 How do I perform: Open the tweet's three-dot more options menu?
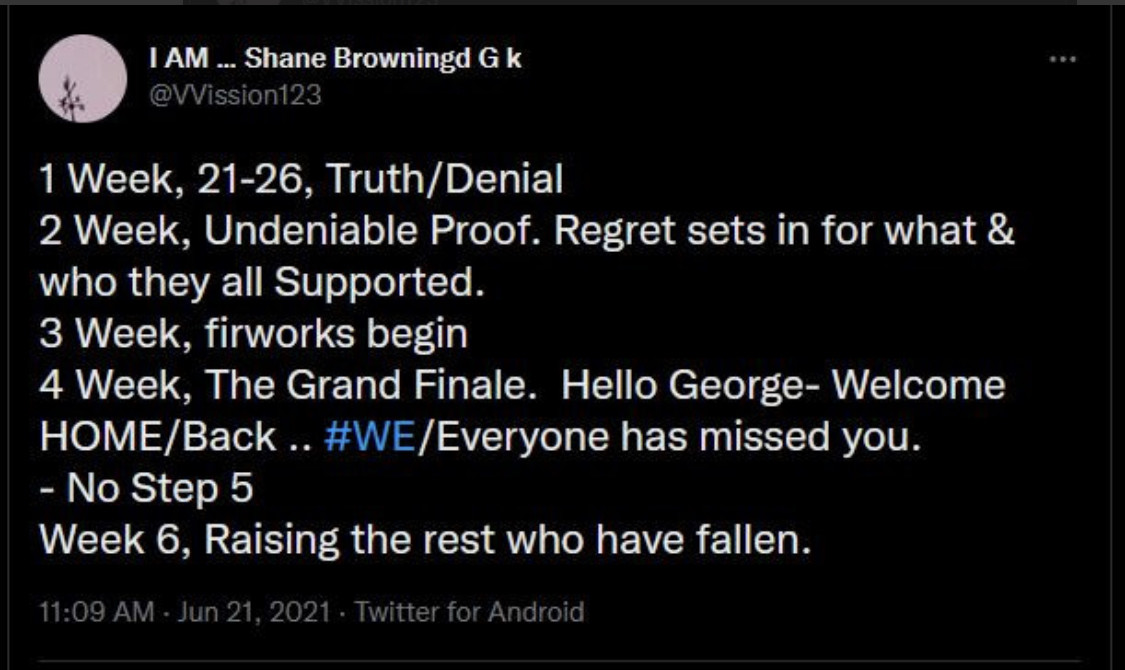tap(1060, 60)
